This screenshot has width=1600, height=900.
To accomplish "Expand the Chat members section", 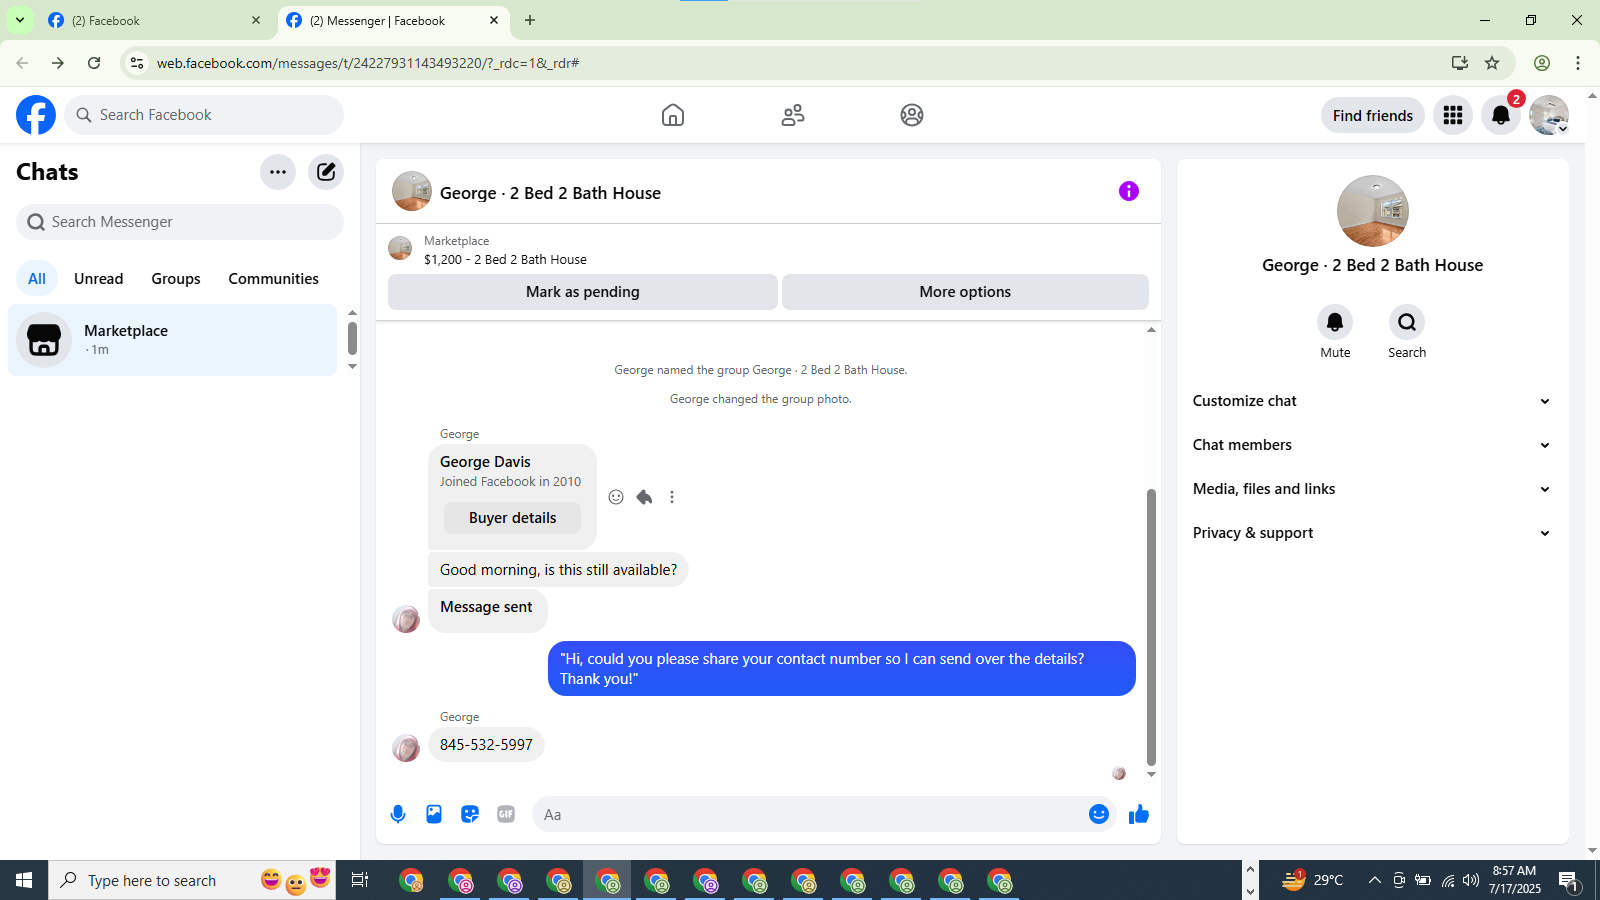I will 1372,445.
